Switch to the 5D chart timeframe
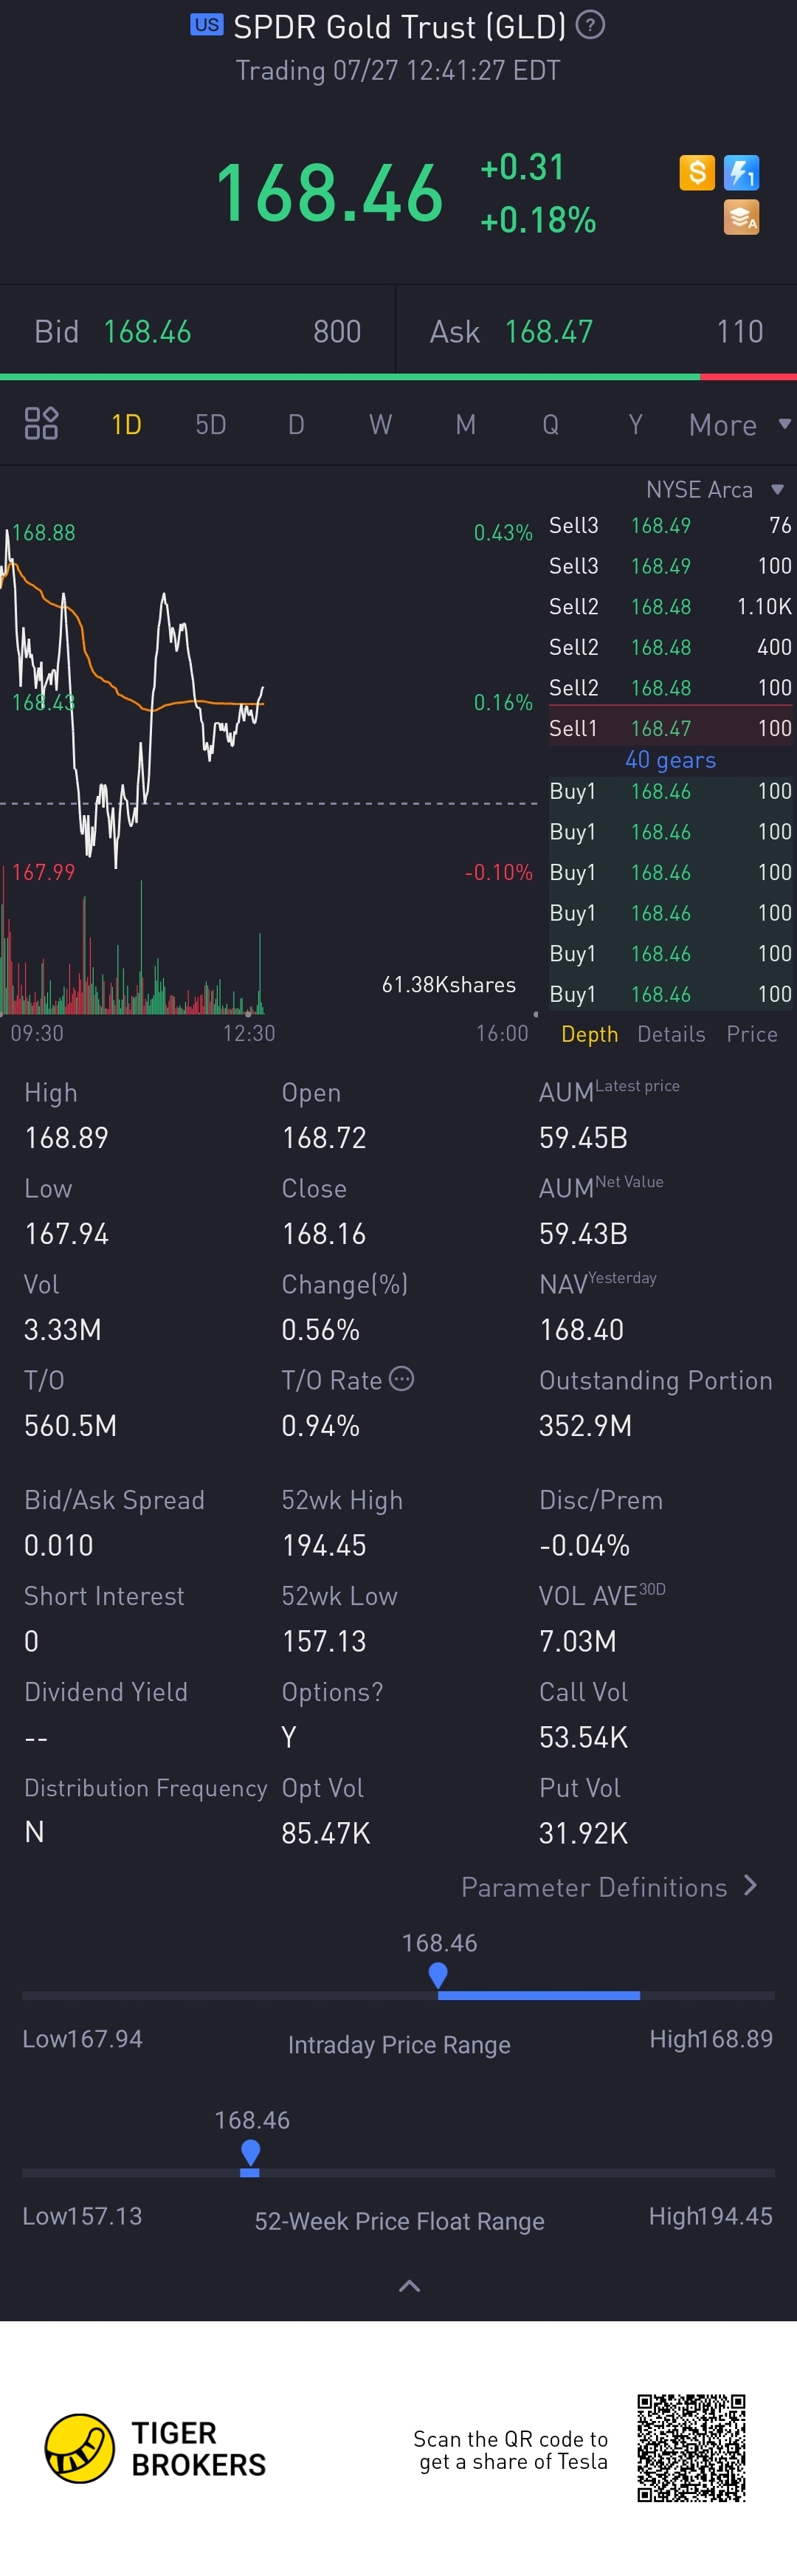 210,425
